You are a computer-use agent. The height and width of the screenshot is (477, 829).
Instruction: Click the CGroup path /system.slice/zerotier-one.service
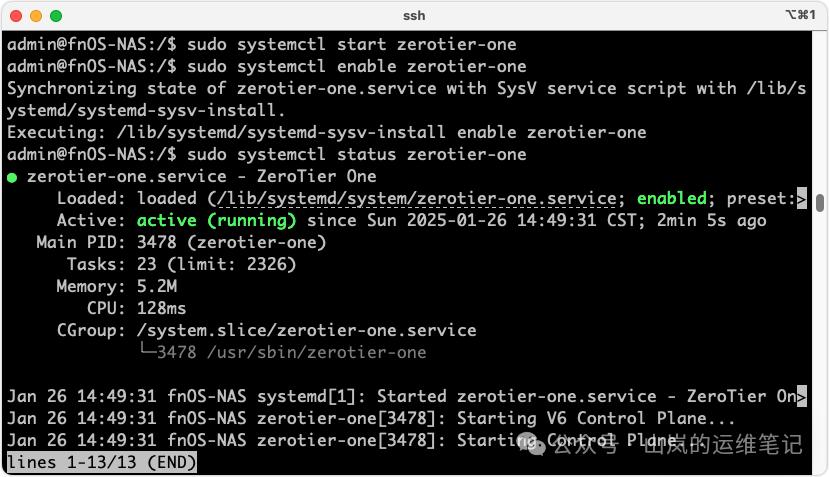click(x=306, y=330)
